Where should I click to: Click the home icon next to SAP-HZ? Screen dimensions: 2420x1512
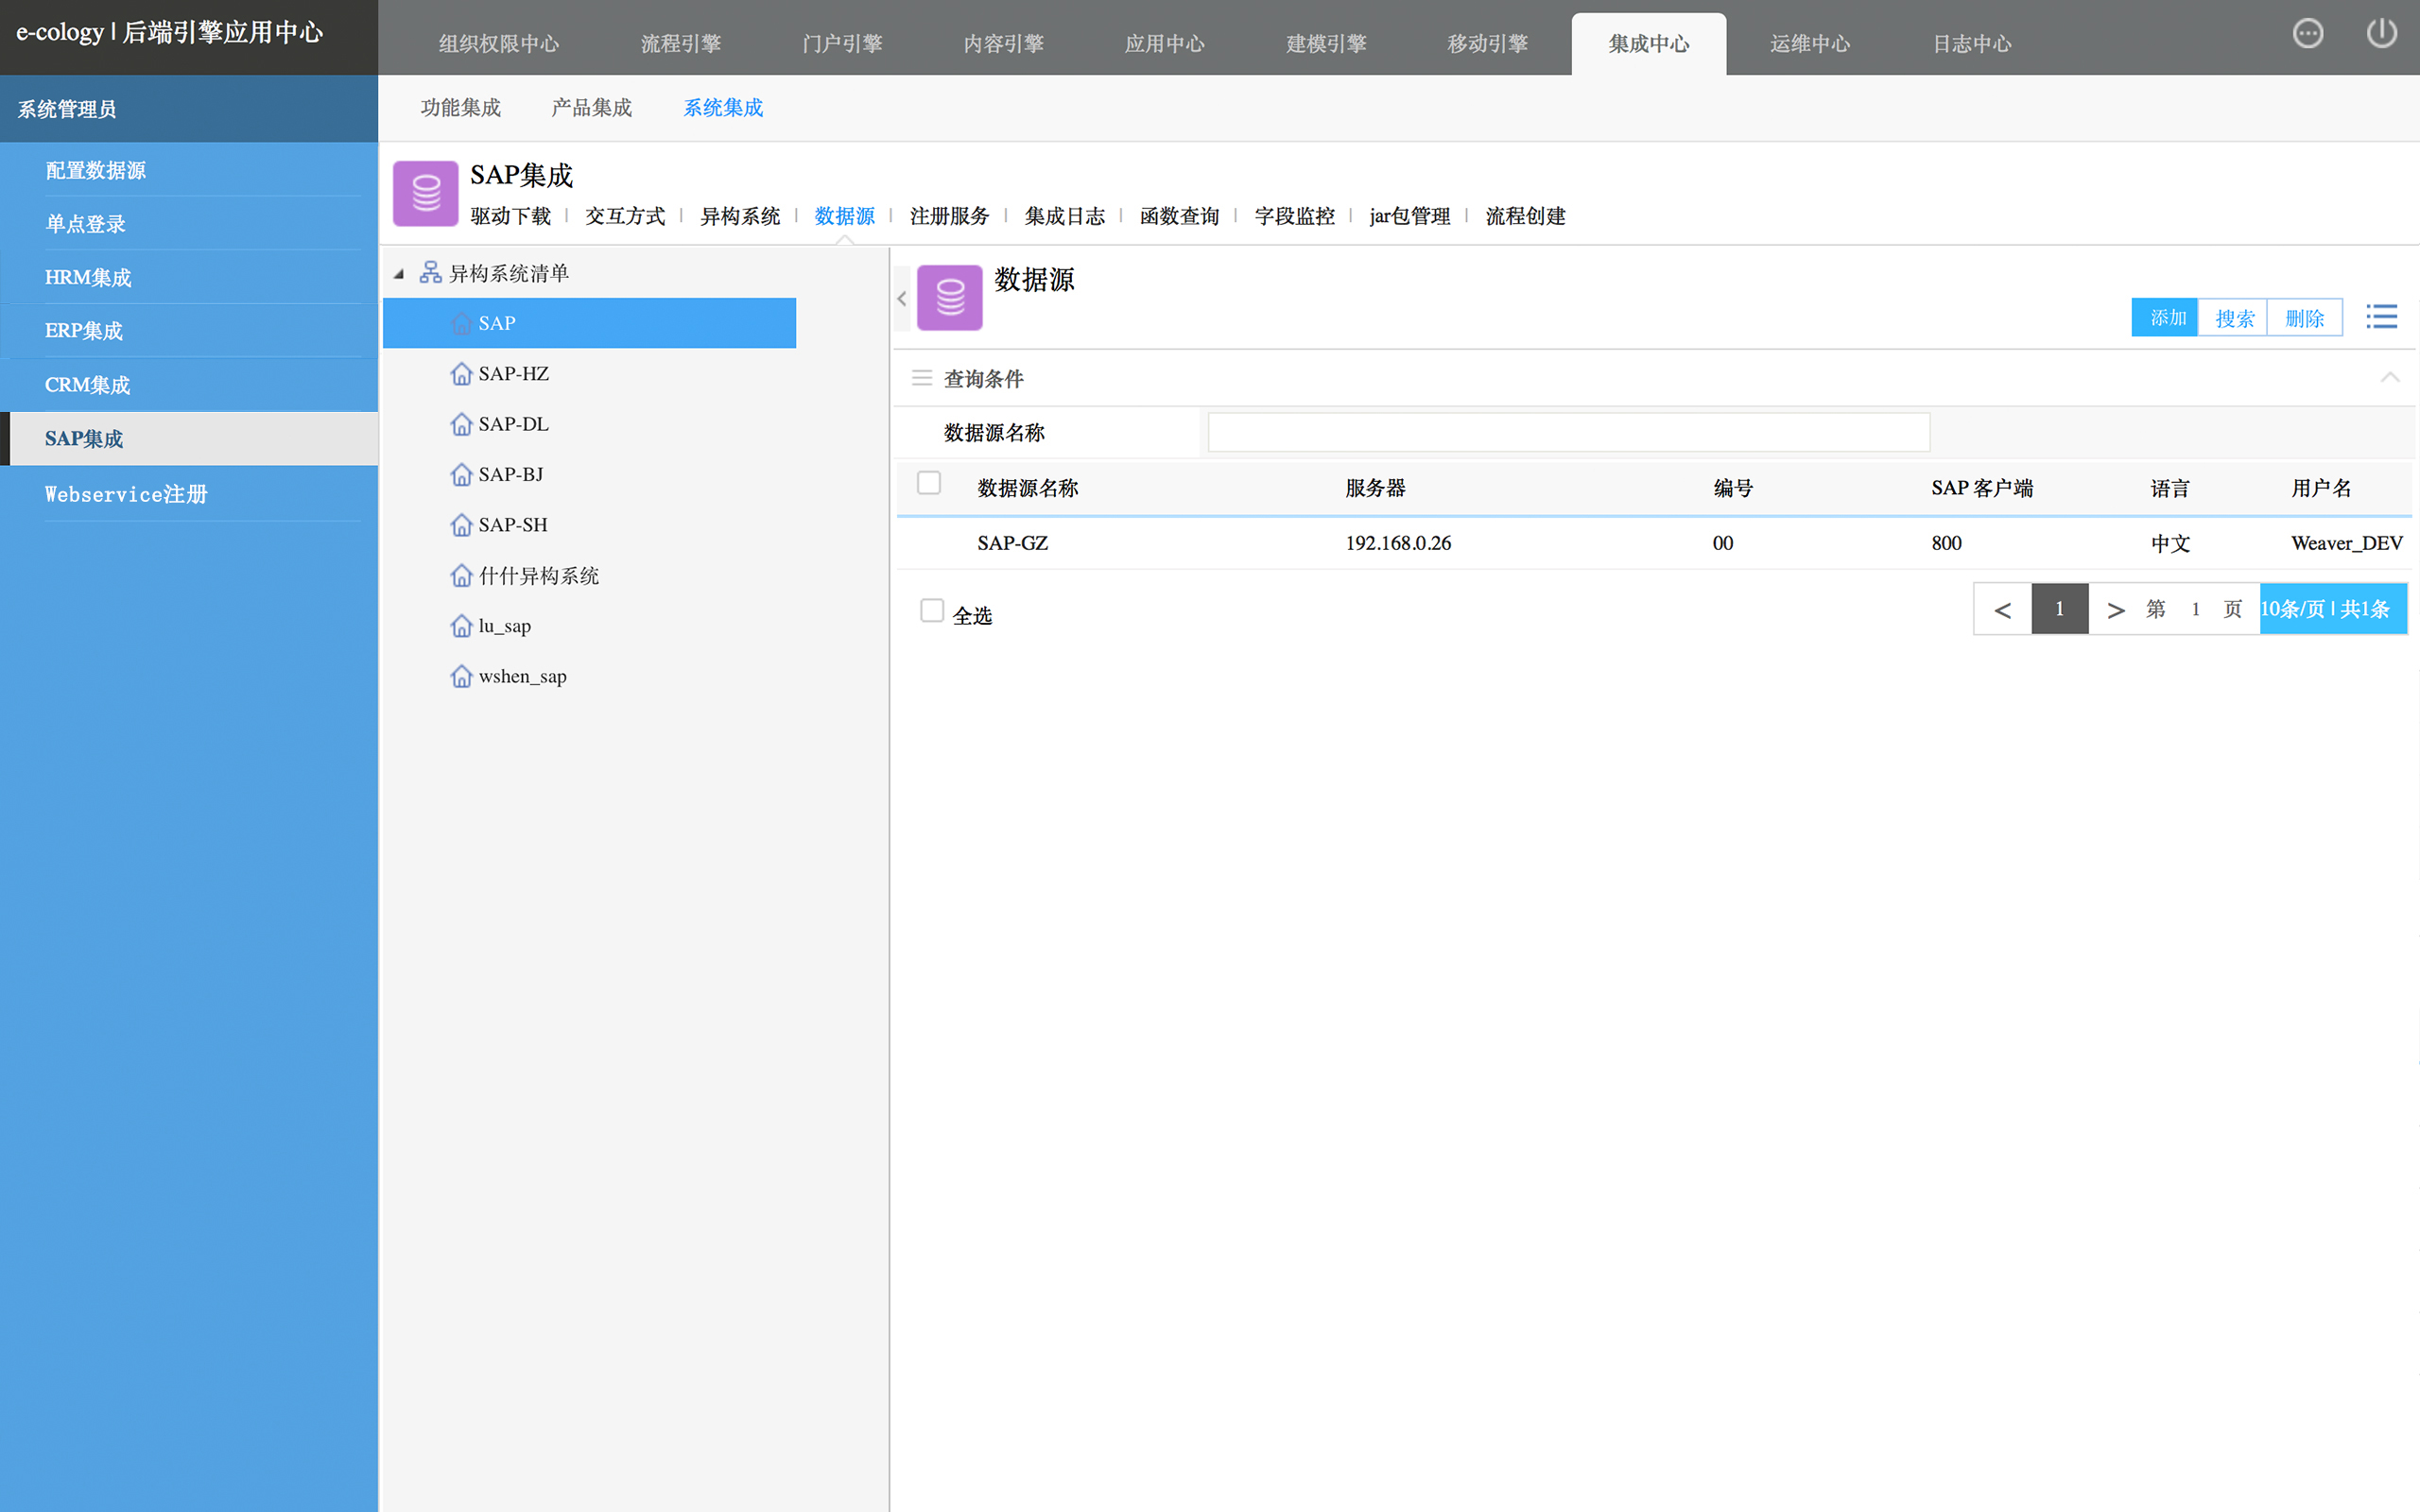tap(461, 374)
